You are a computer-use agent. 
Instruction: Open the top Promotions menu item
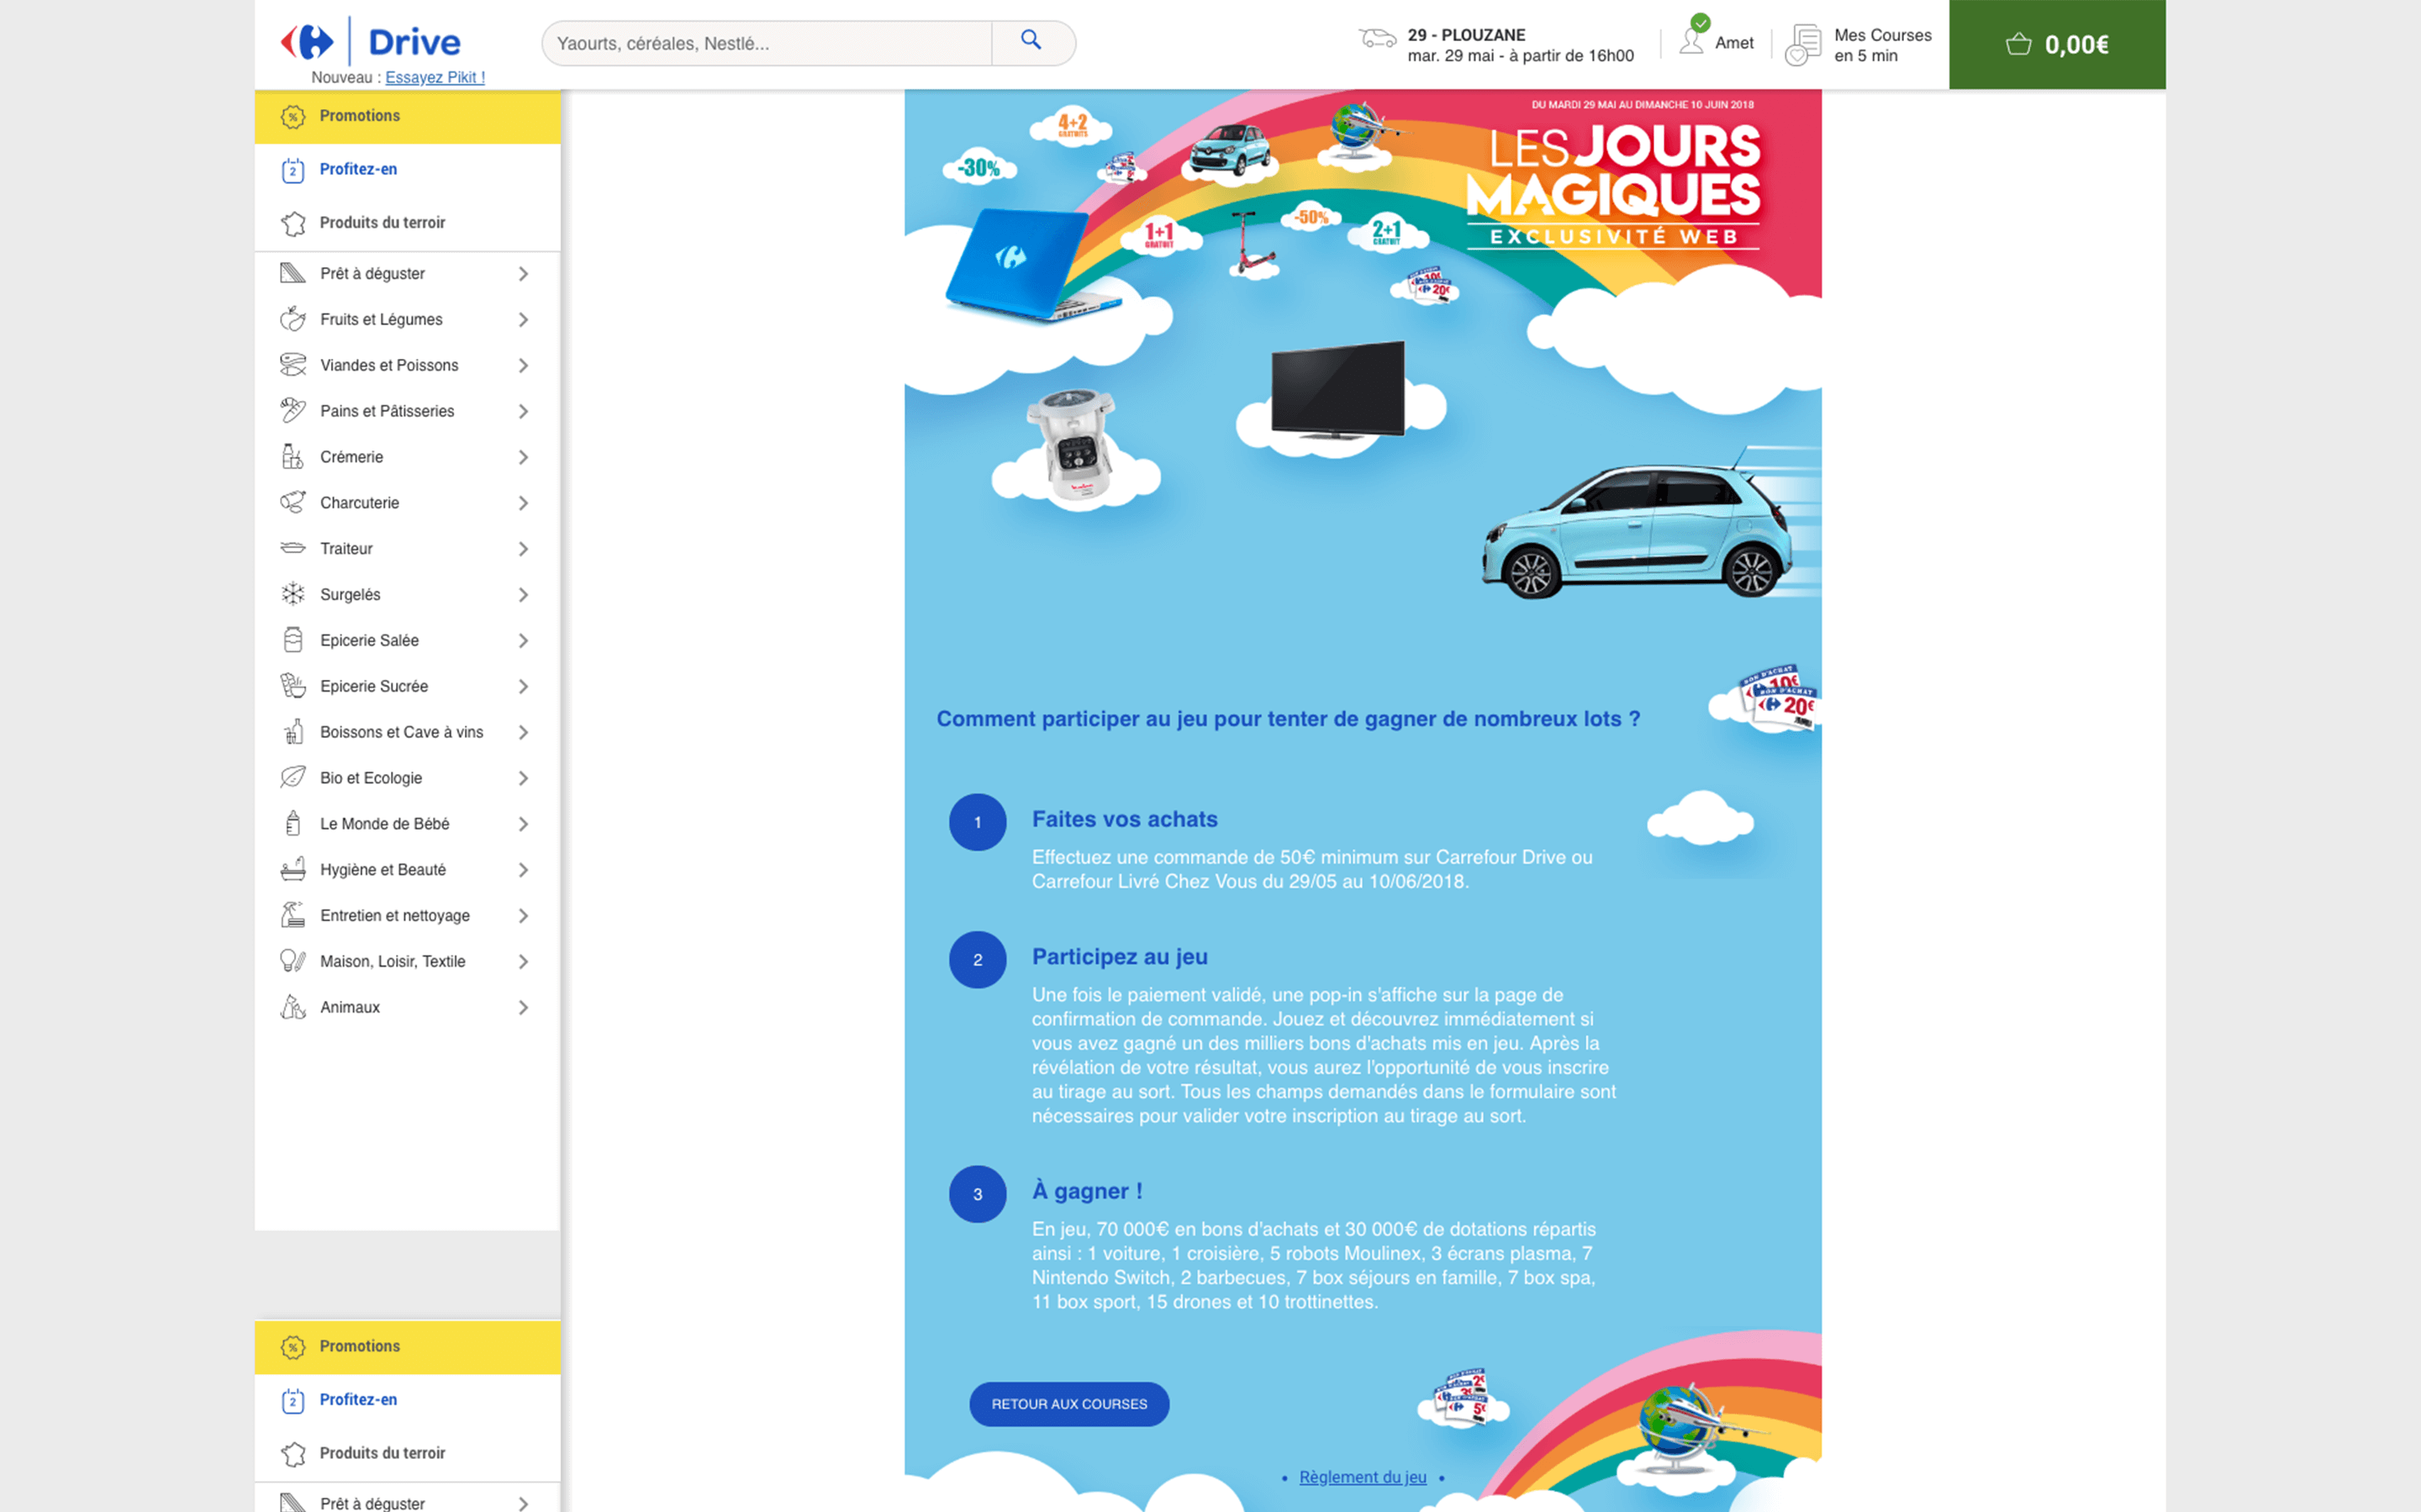coord(407,116)
